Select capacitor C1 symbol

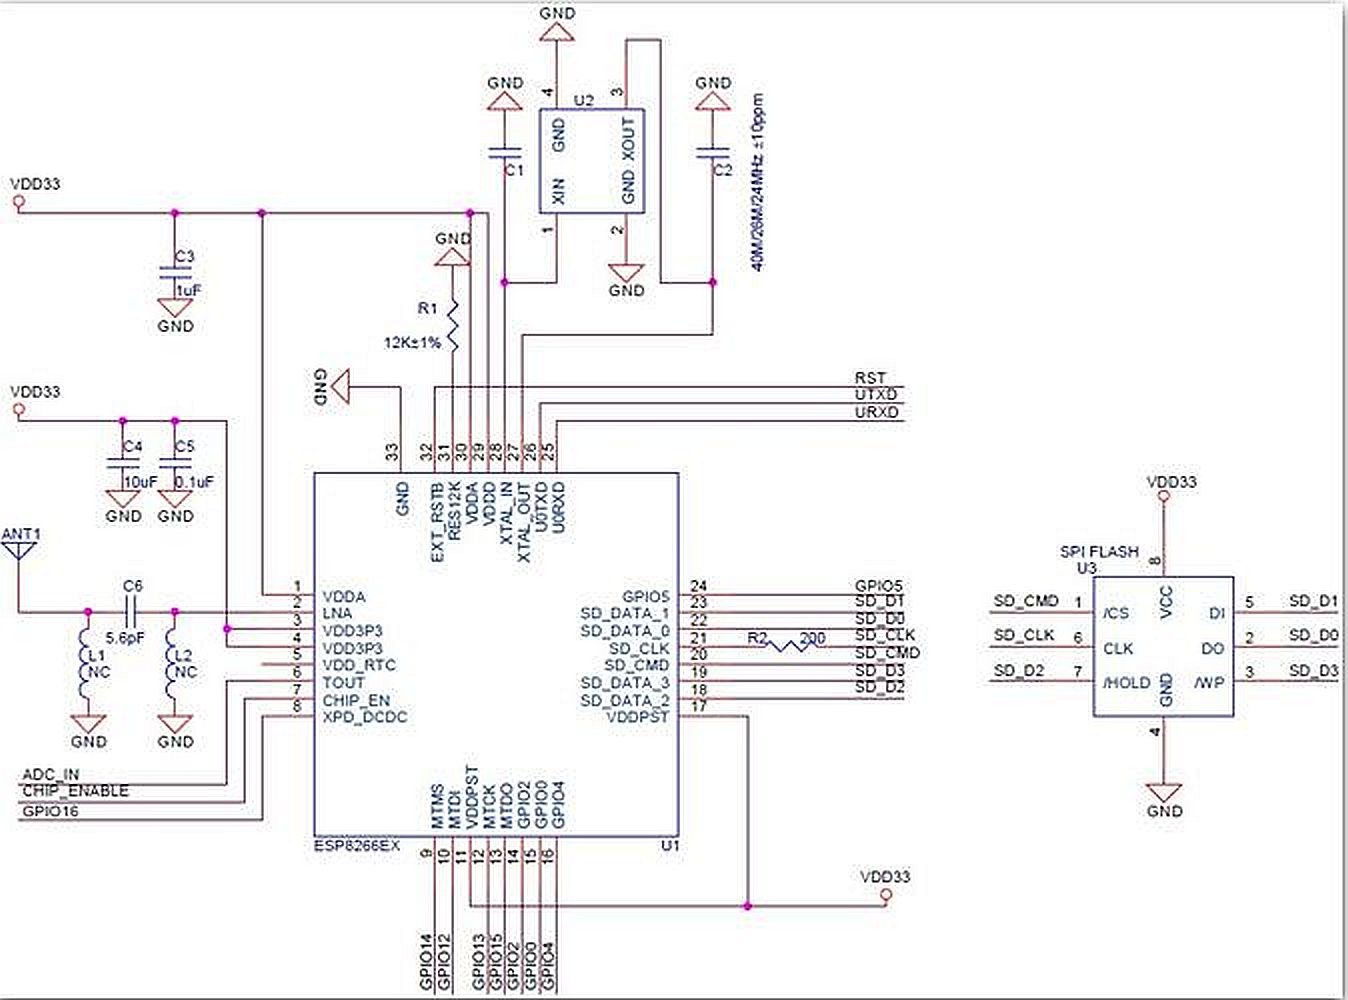click(x=505, y=154)
